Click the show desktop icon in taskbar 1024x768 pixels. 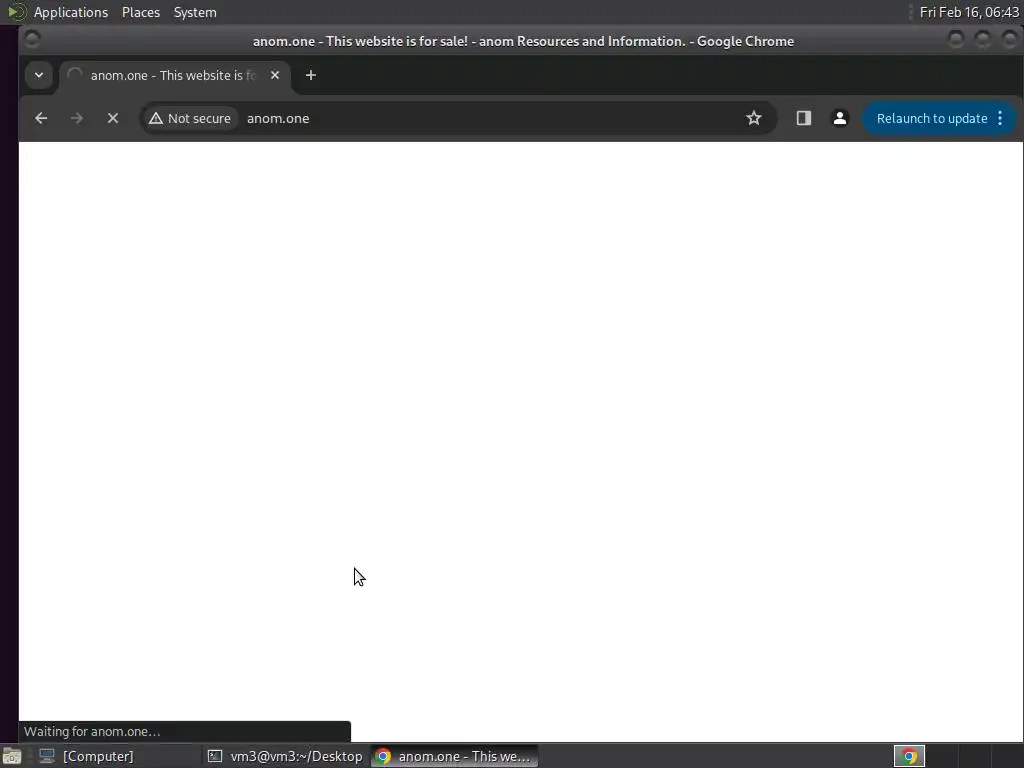pyautogui.click(x=12, y=756)
